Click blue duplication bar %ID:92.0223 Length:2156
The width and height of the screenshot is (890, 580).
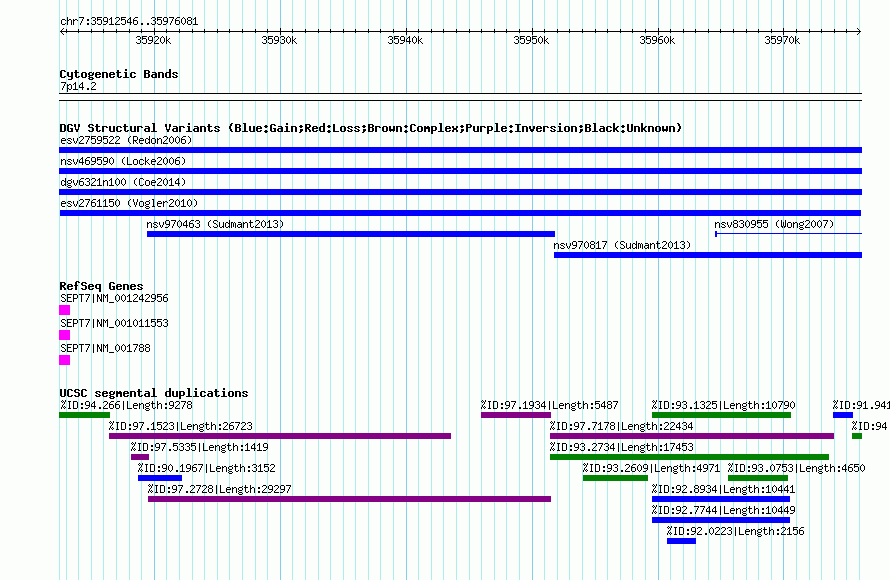[682, 541]
